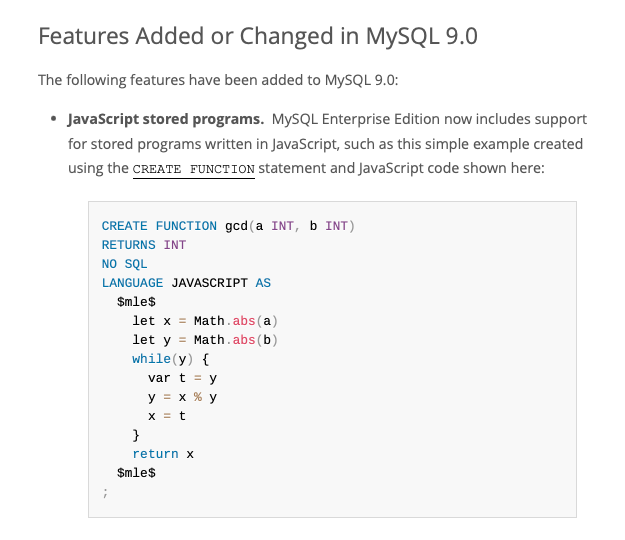Click the bold "JavaScript stored programs." text
Screen dimensions: 625x540
(164, 119)
